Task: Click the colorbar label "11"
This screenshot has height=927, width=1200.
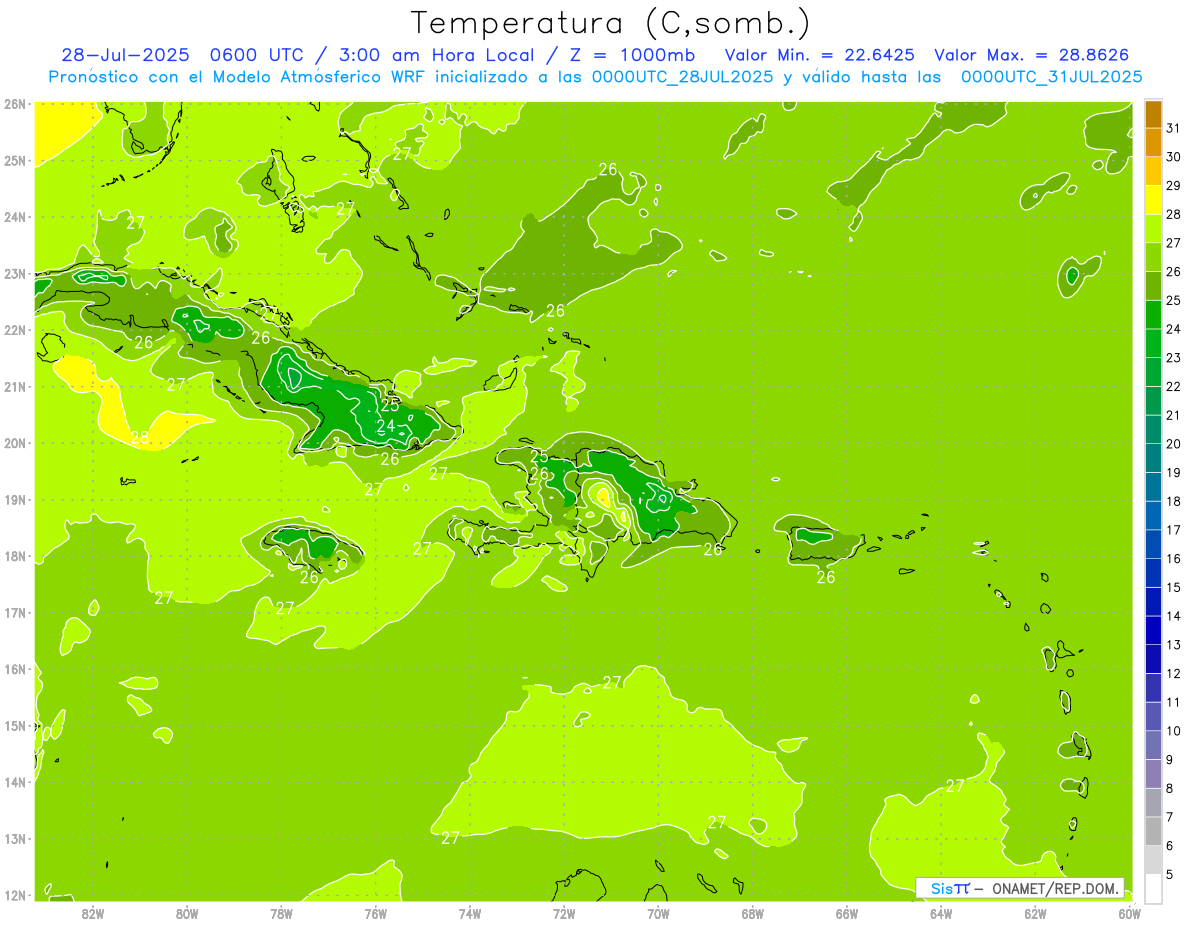Action: click(x=1174, y=702)
